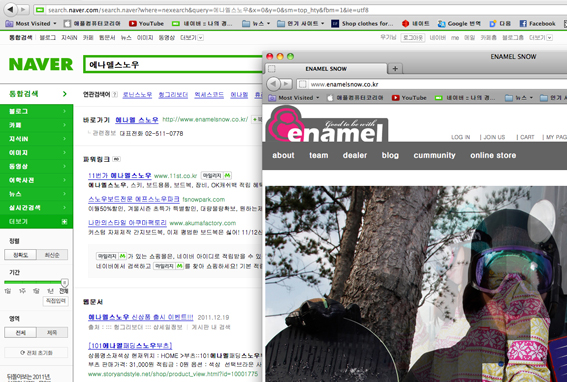Go forward in the Naver browser window
This screenshot has height=382, width=567.
tap(22, 9)
